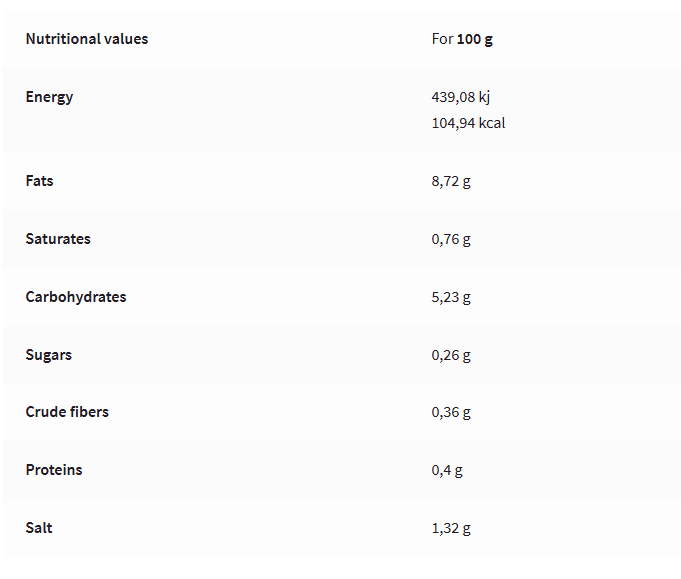Viewport: 681px width, 579px height.
Task: Click the 5,23 g carbohydrates value
Action: click(x=451, y=297)
